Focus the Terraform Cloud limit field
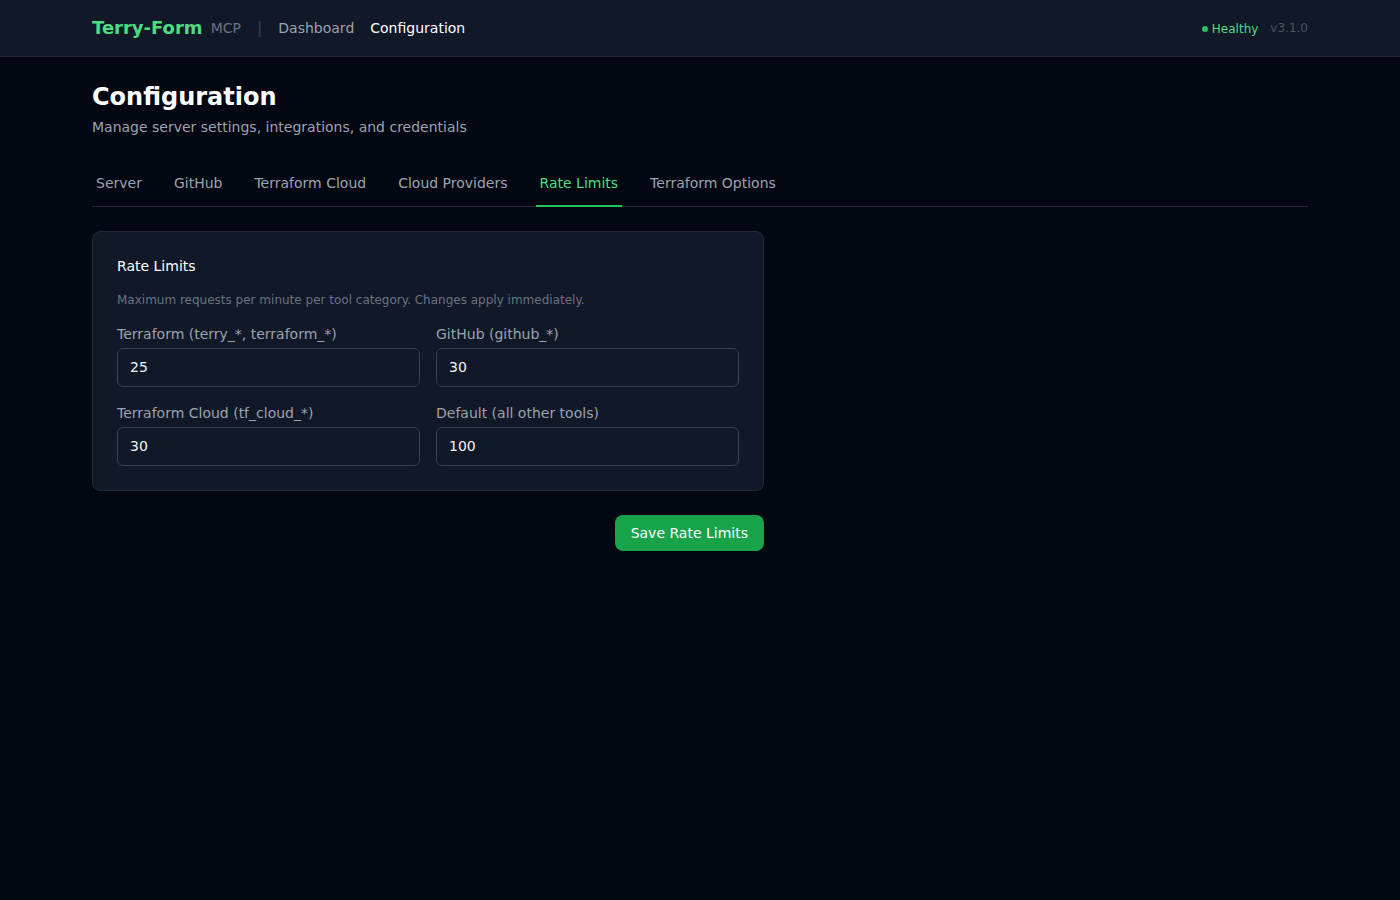The width and height of the screenshot is (1400, 900). 268,446
